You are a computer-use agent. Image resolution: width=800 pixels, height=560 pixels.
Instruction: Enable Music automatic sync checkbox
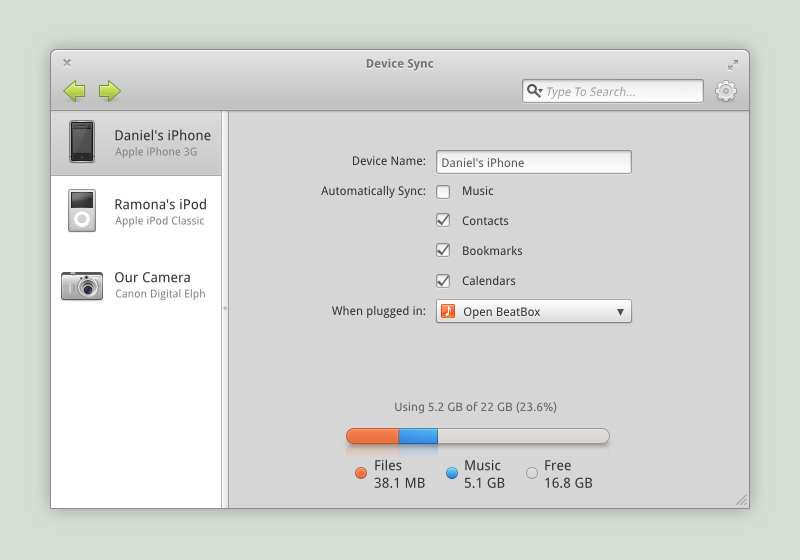(x=443, y=191)
